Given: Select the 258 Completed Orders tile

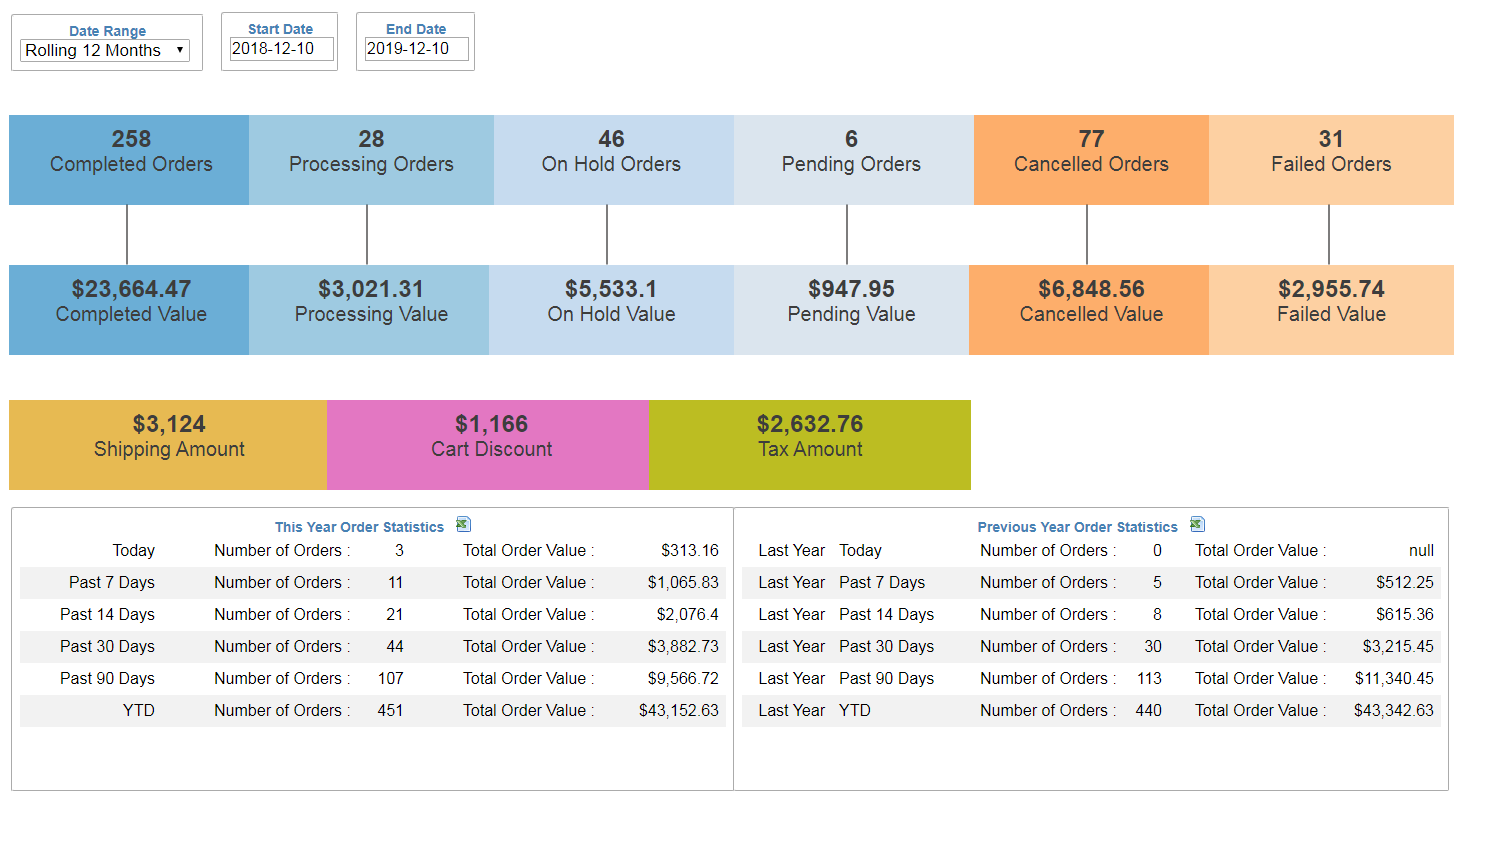Looking at the screenshot, I should (129, 160).
